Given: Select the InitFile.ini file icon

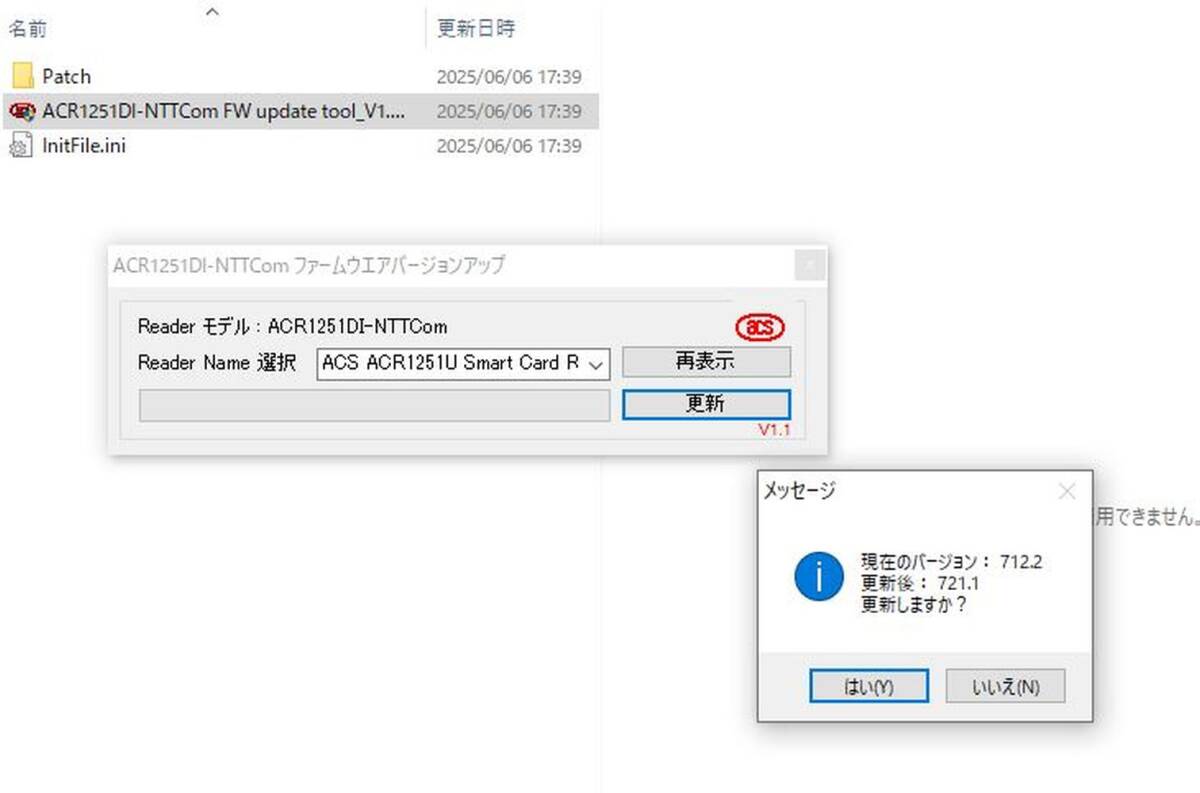Looking at the screenshot, I should pos(21,146).
